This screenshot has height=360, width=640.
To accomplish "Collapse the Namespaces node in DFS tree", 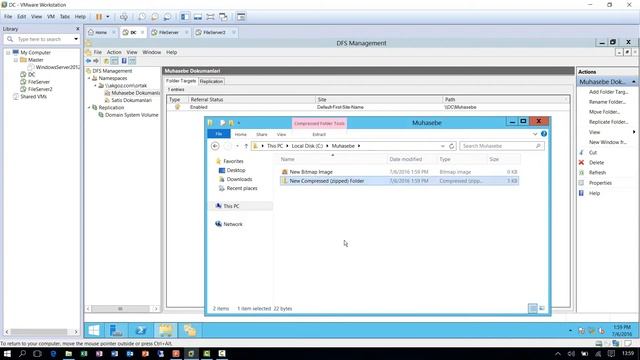I will point(89,78).
